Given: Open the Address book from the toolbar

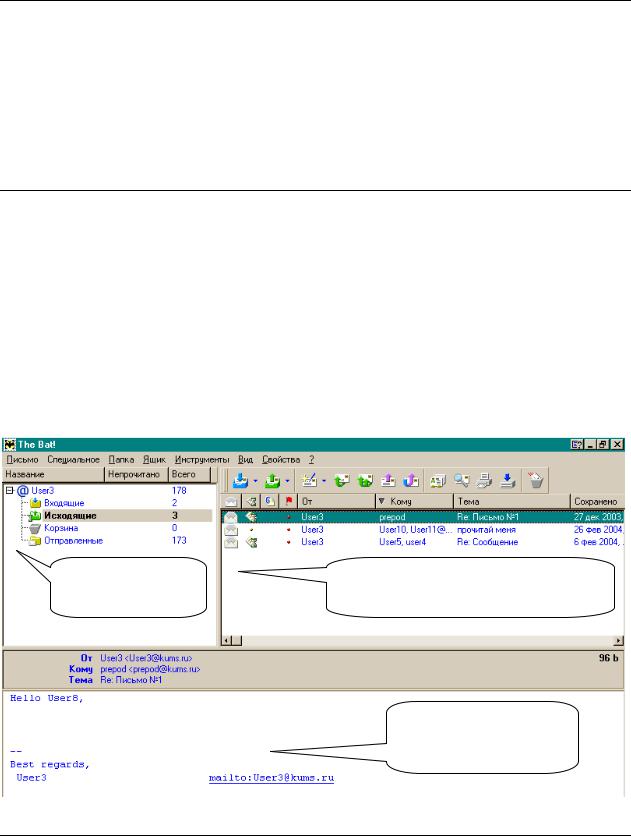Looking at the screenshot, I should point(438,480).
